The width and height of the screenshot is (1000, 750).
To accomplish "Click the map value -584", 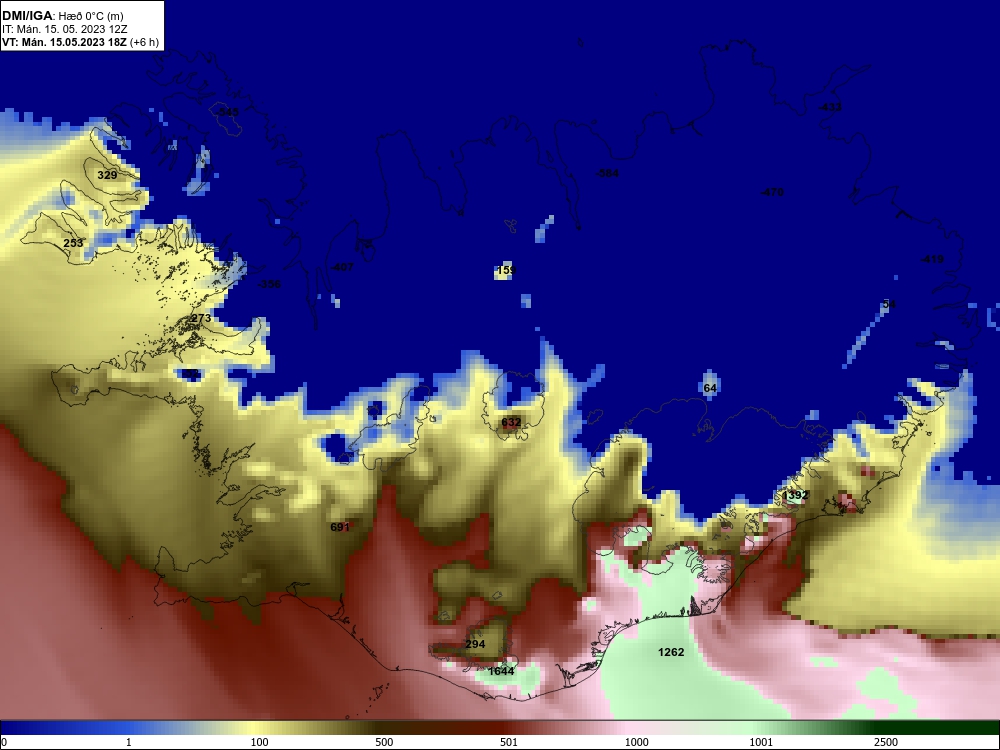I will point(607,173).
